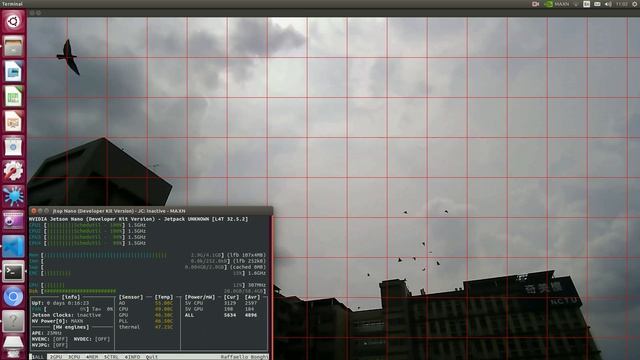Switch to the 2GPU tab in jtop
The width and height of the screenshot is (640, 360).
(x=56, y=357)
